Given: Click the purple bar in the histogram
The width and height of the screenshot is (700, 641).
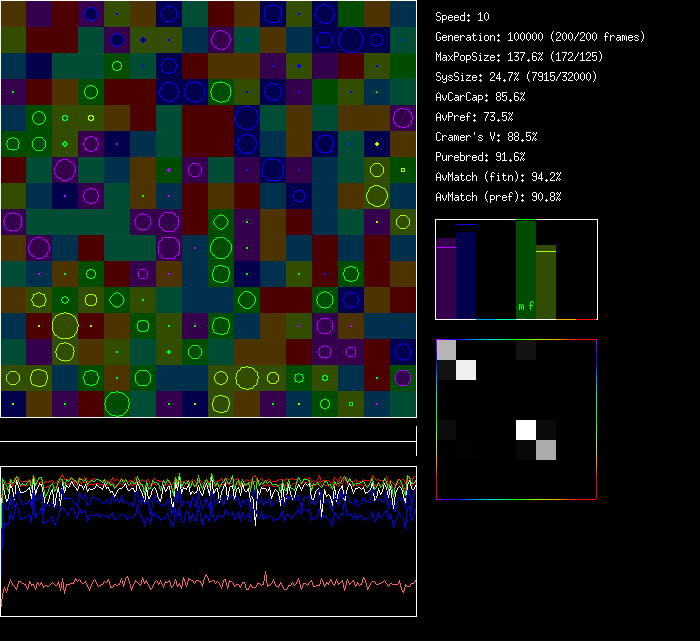Looking at the screenshot, I should (x=446, y=280).
